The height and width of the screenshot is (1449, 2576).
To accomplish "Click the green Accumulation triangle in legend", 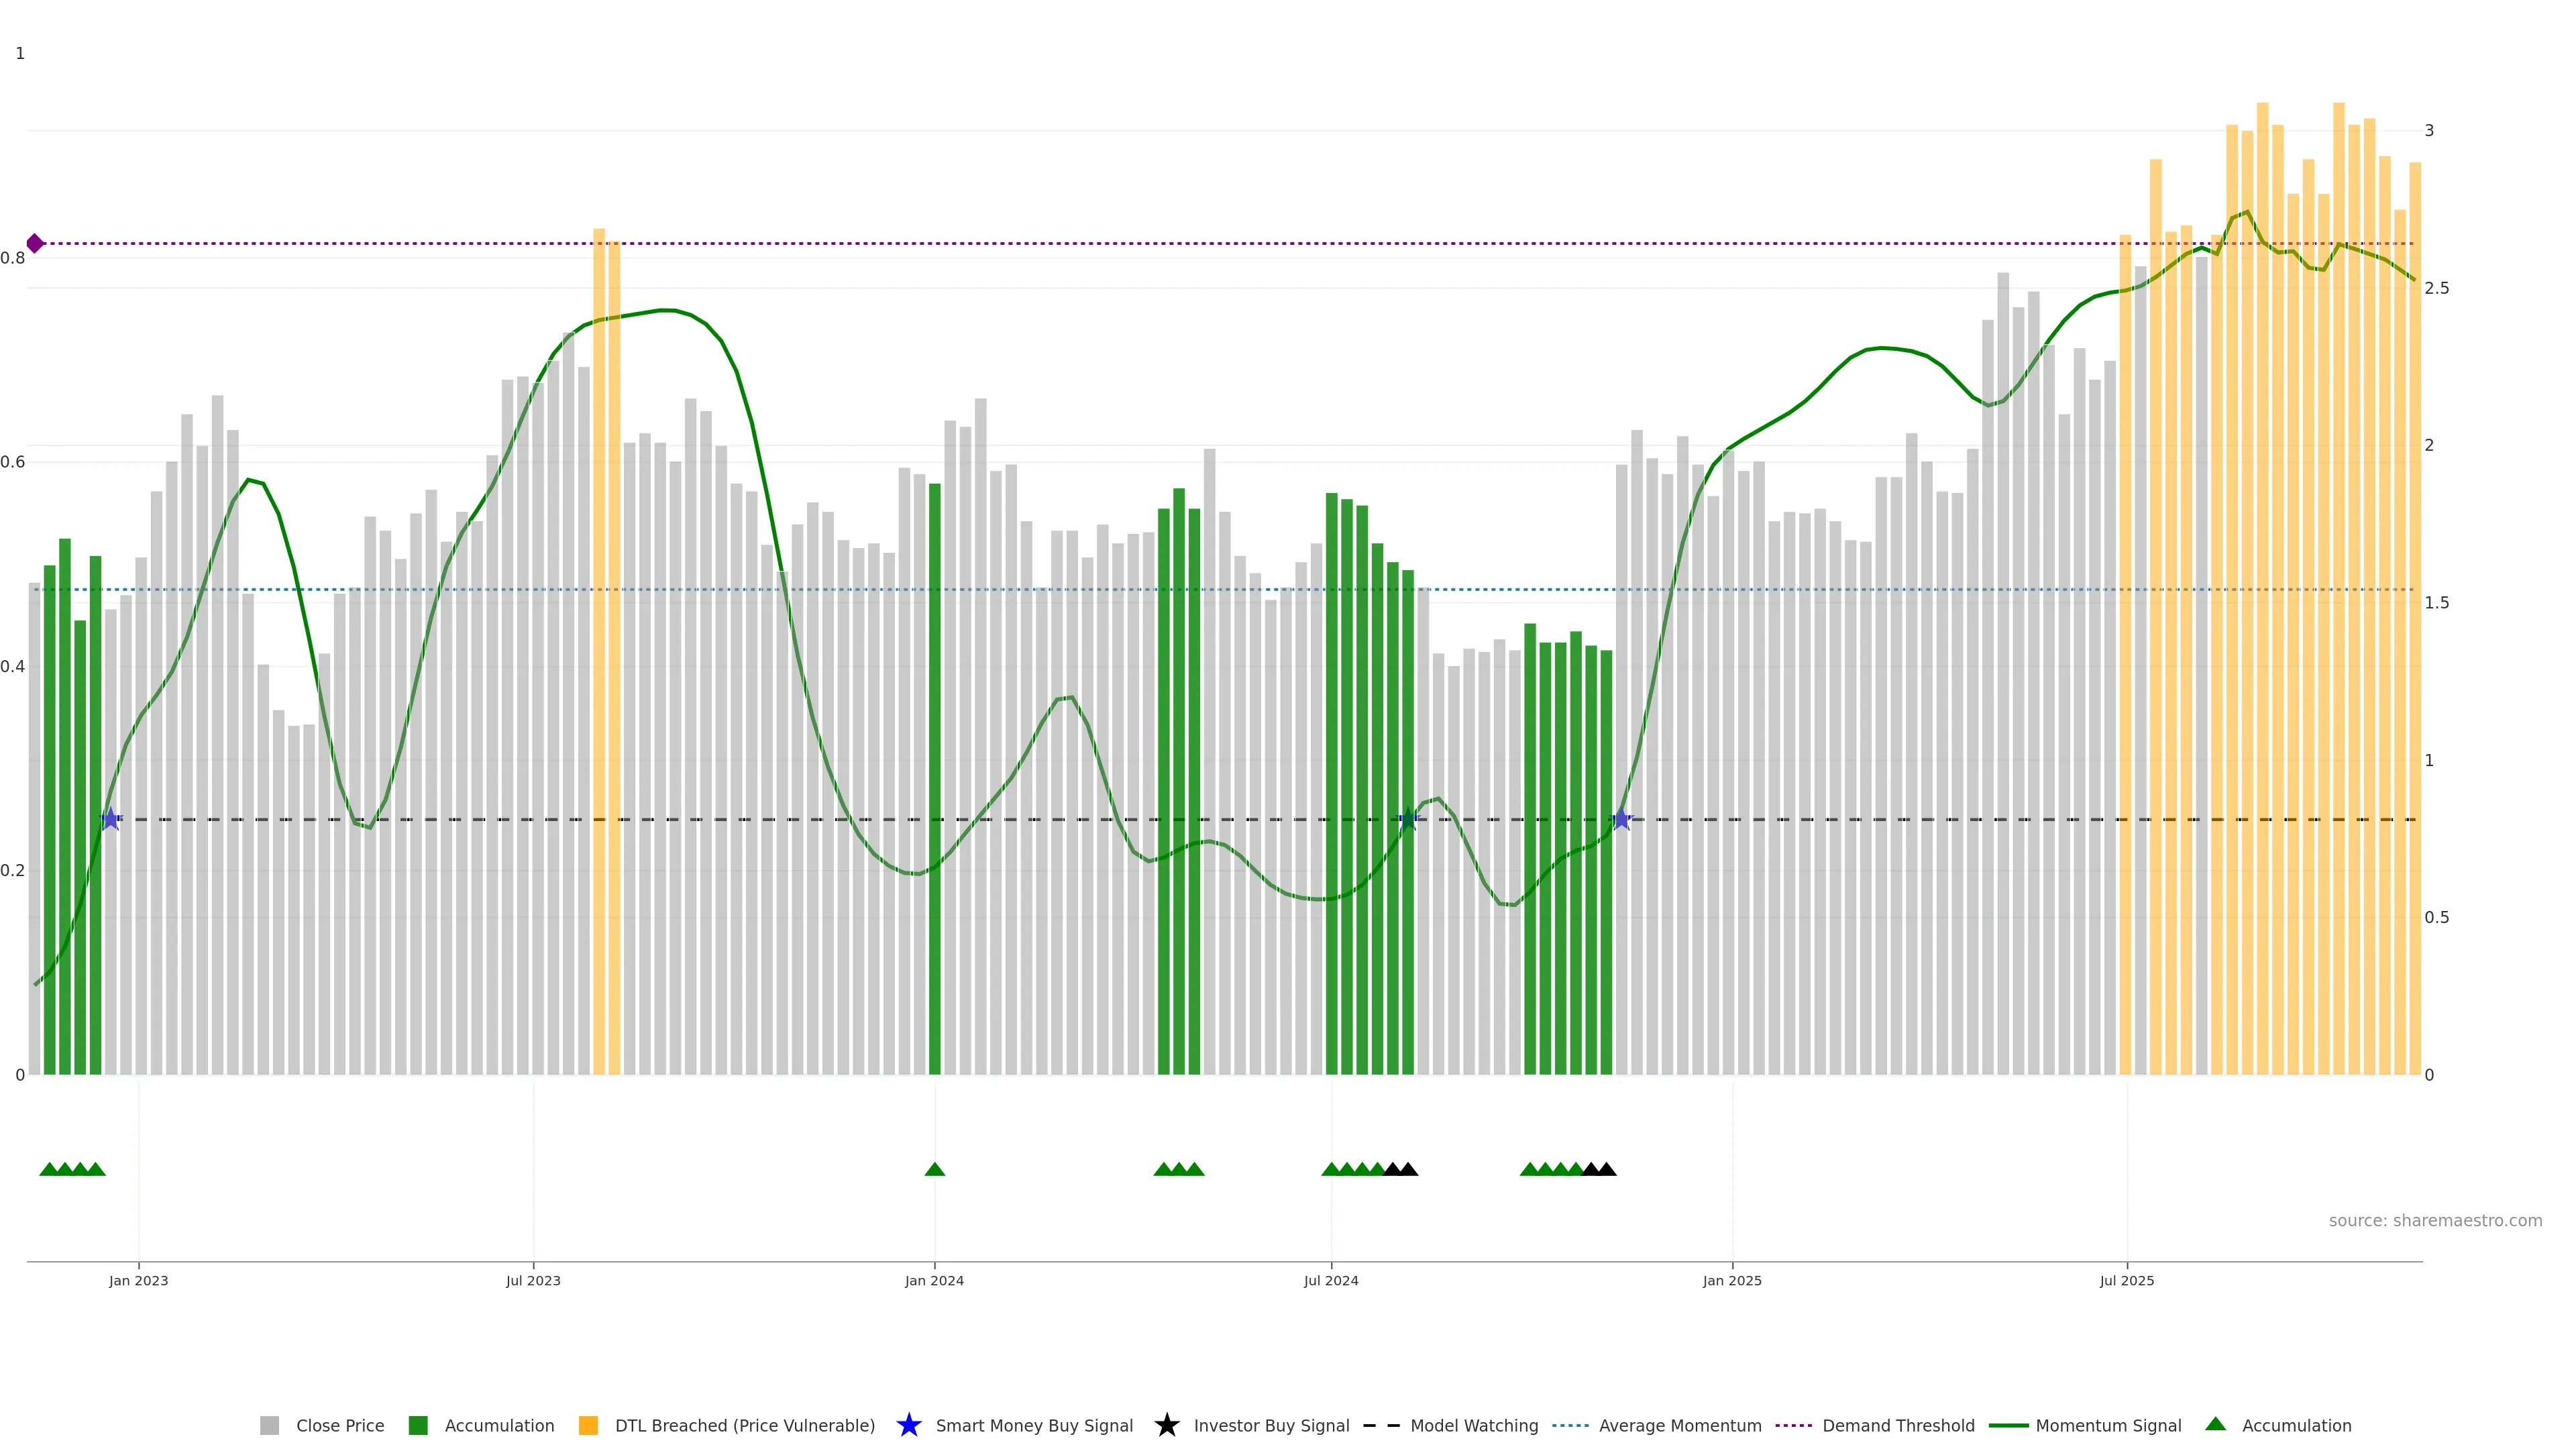I will point(2215,1424).
